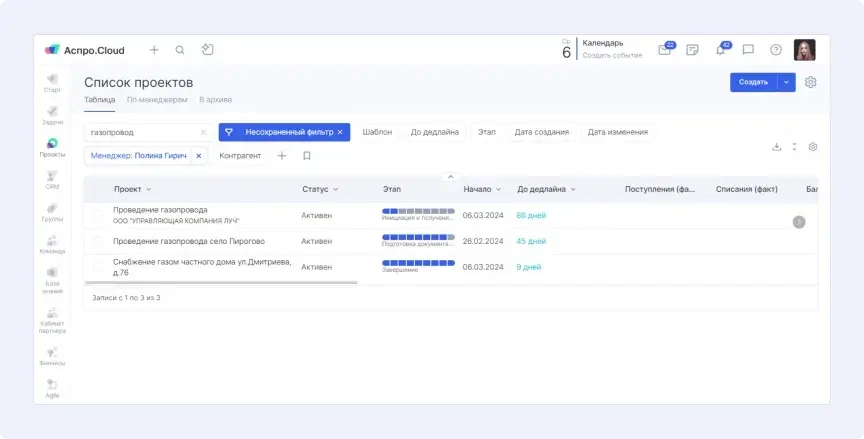The width and height of the screenshot is (864, 439).
Task: Select checkbox for Снабжение газом частного дома row
Action: pos(98,267)
